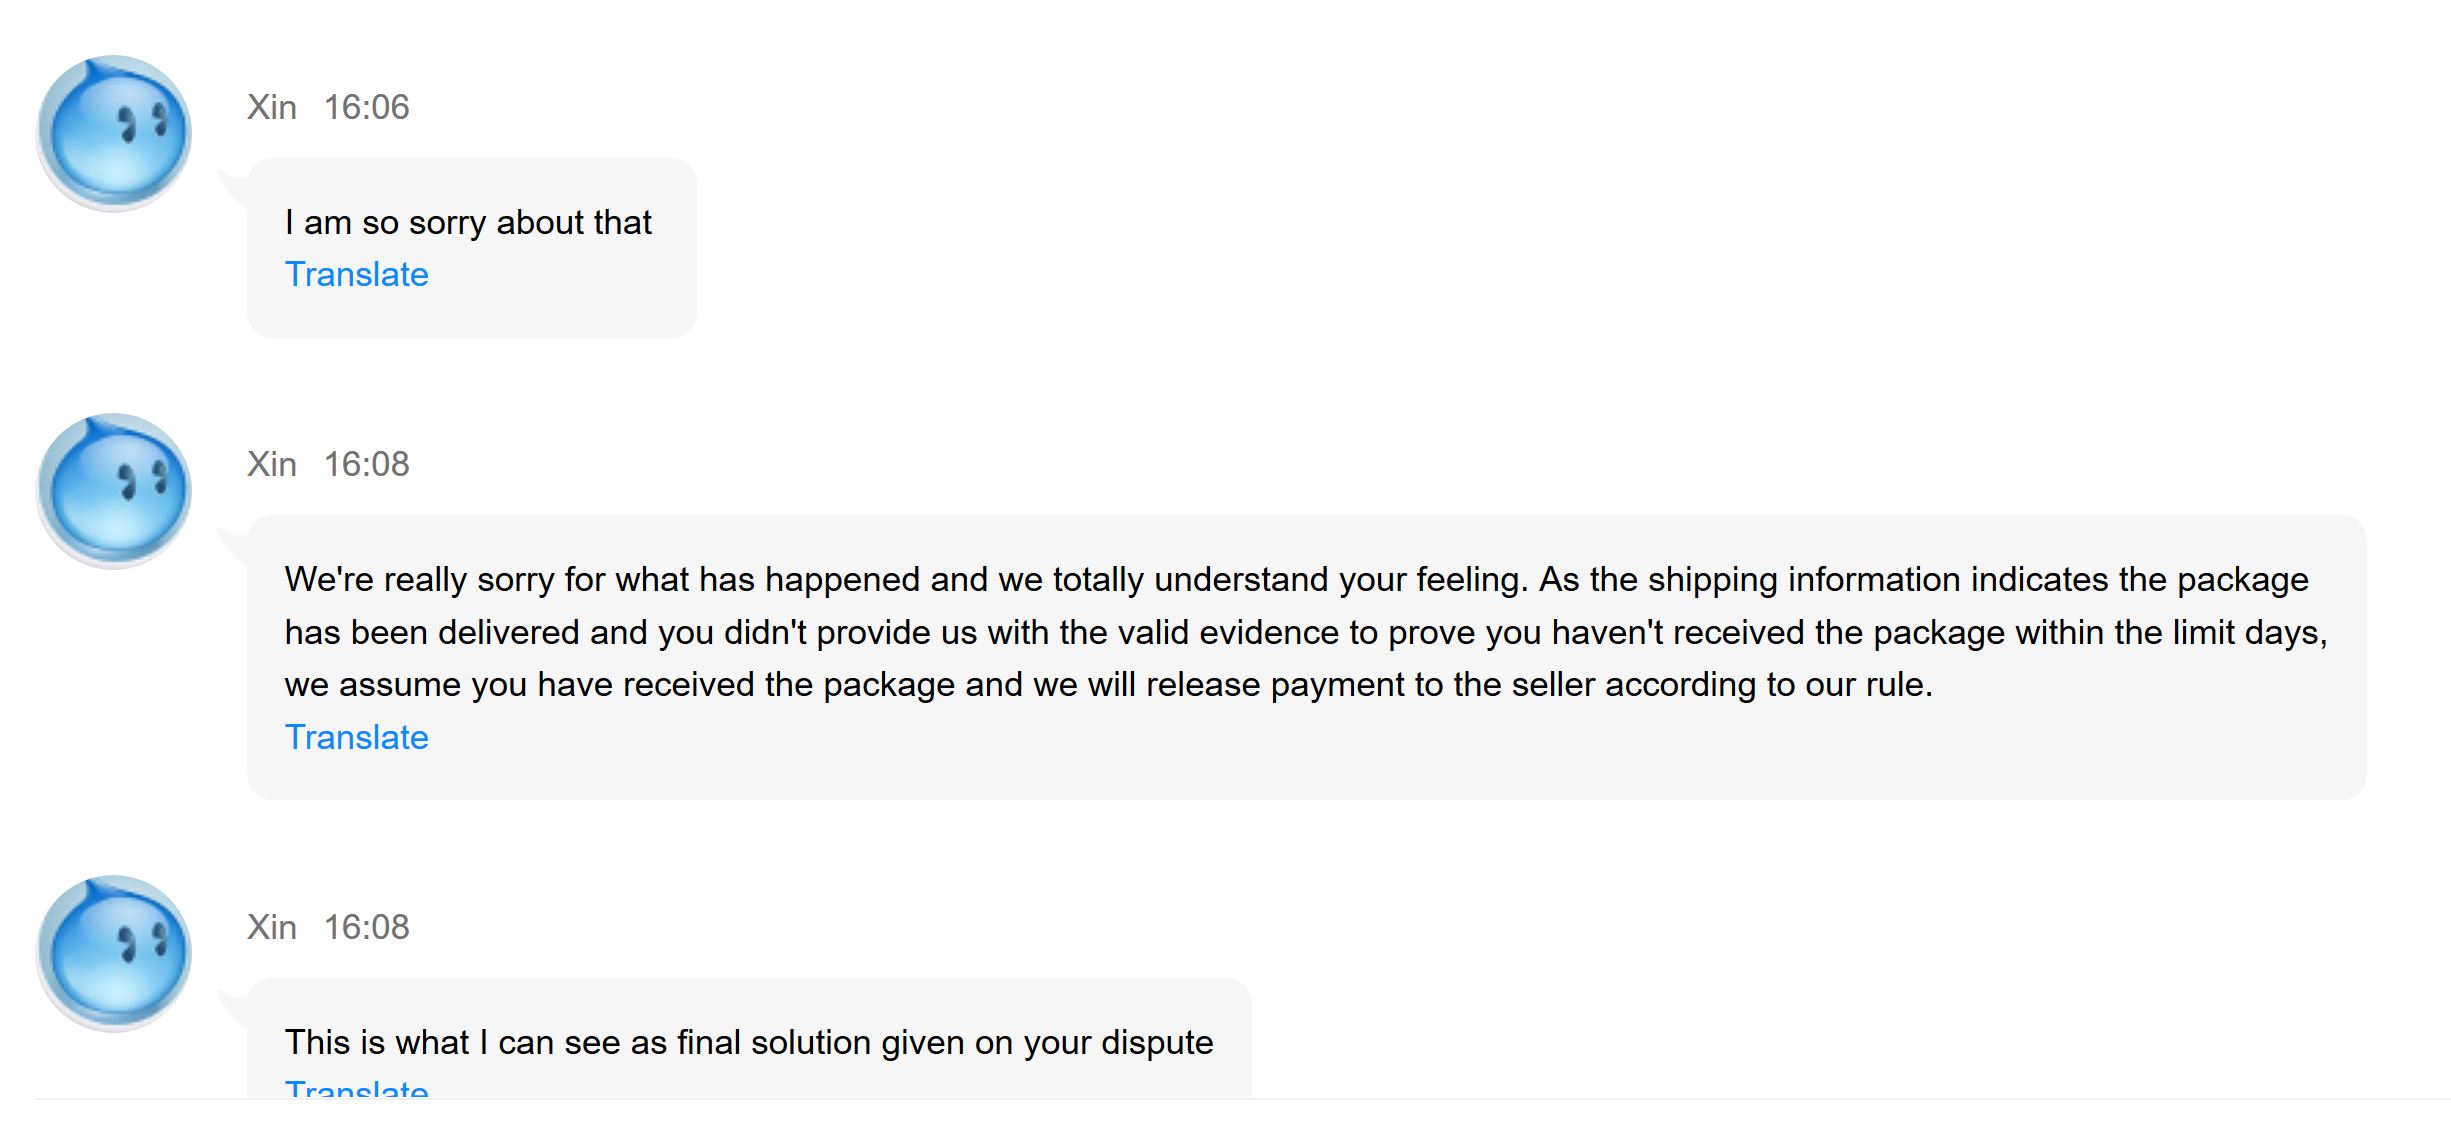The width and height of the screenshot is (2451, 1124).
Task: Translate the 'final solution given on your dispute' message
Action: coord(356,1088)
